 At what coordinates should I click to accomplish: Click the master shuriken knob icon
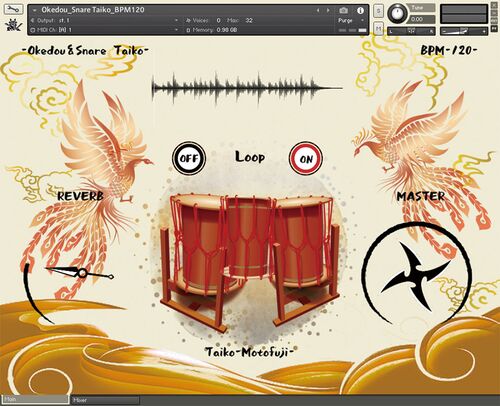[x=417, y=274]
